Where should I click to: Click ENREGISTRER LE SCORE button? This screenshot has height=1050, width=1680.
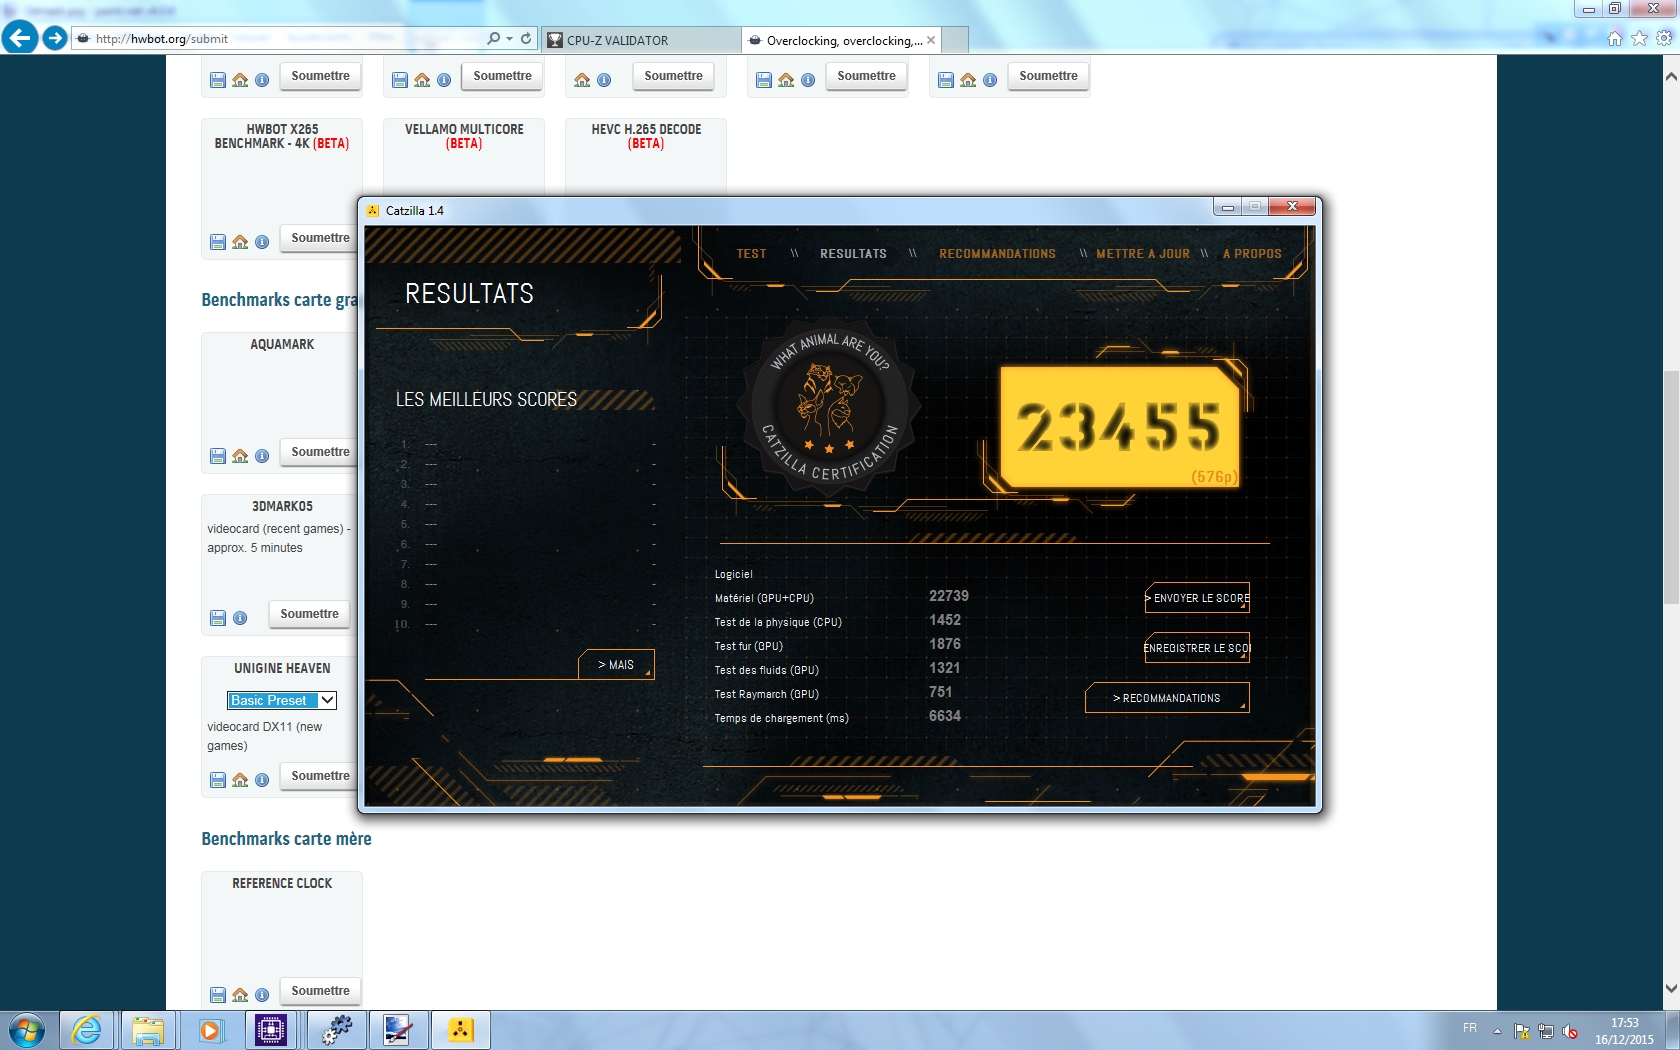click(1198, 648)
